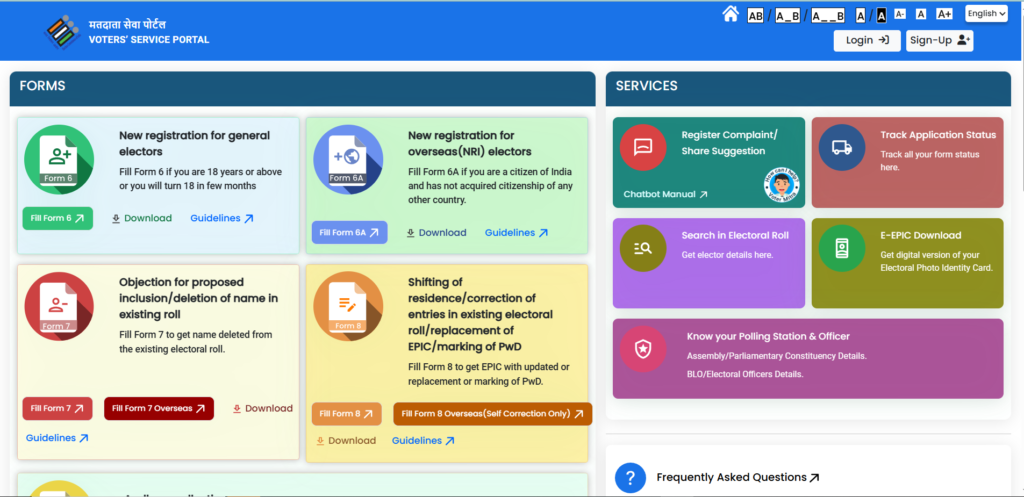
Task: Click the blue Form 6A globe icon
Action: pyautogui.click(x=348, y=159)
